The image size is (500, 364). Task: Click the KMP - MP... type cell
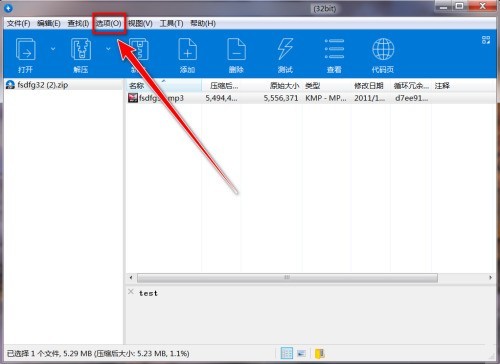(326, 98)
